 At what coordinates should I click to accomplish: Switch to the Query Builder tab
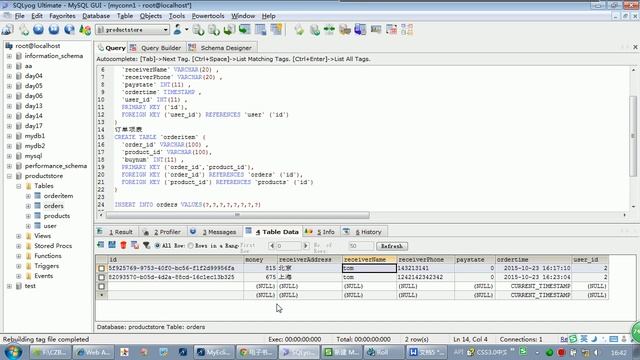click(x=156, y=48)
